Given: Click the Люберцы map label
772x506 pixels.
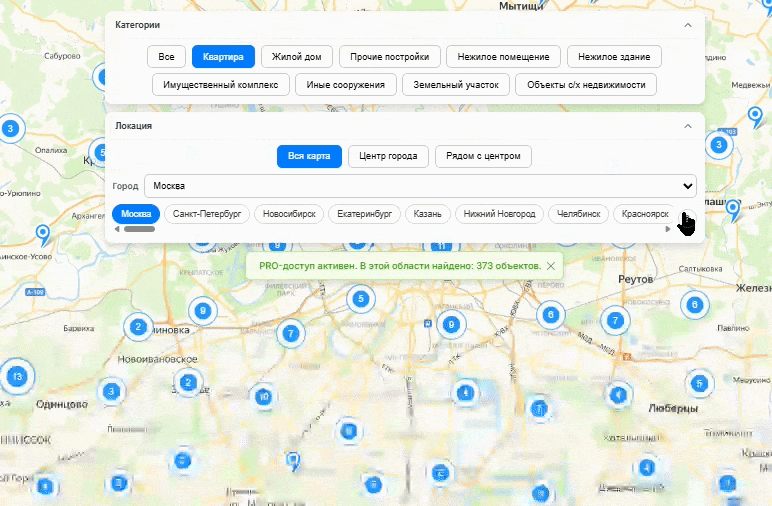Looking at the screenshot, I should click(673, 408).
